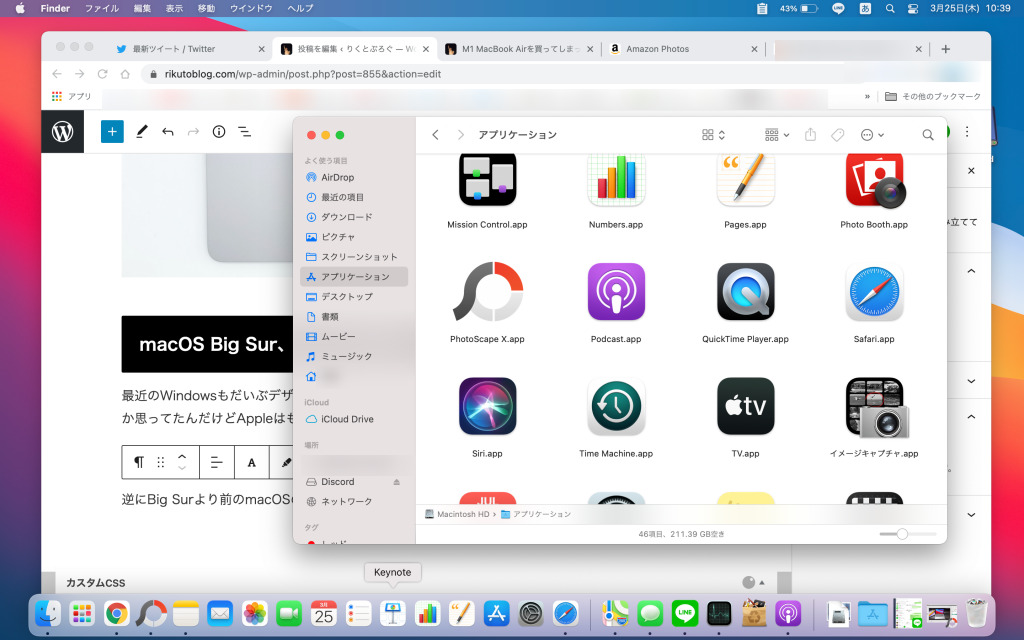Eject the Discord volume in sidebar
1024x640 pixels.
coord(396,482)
